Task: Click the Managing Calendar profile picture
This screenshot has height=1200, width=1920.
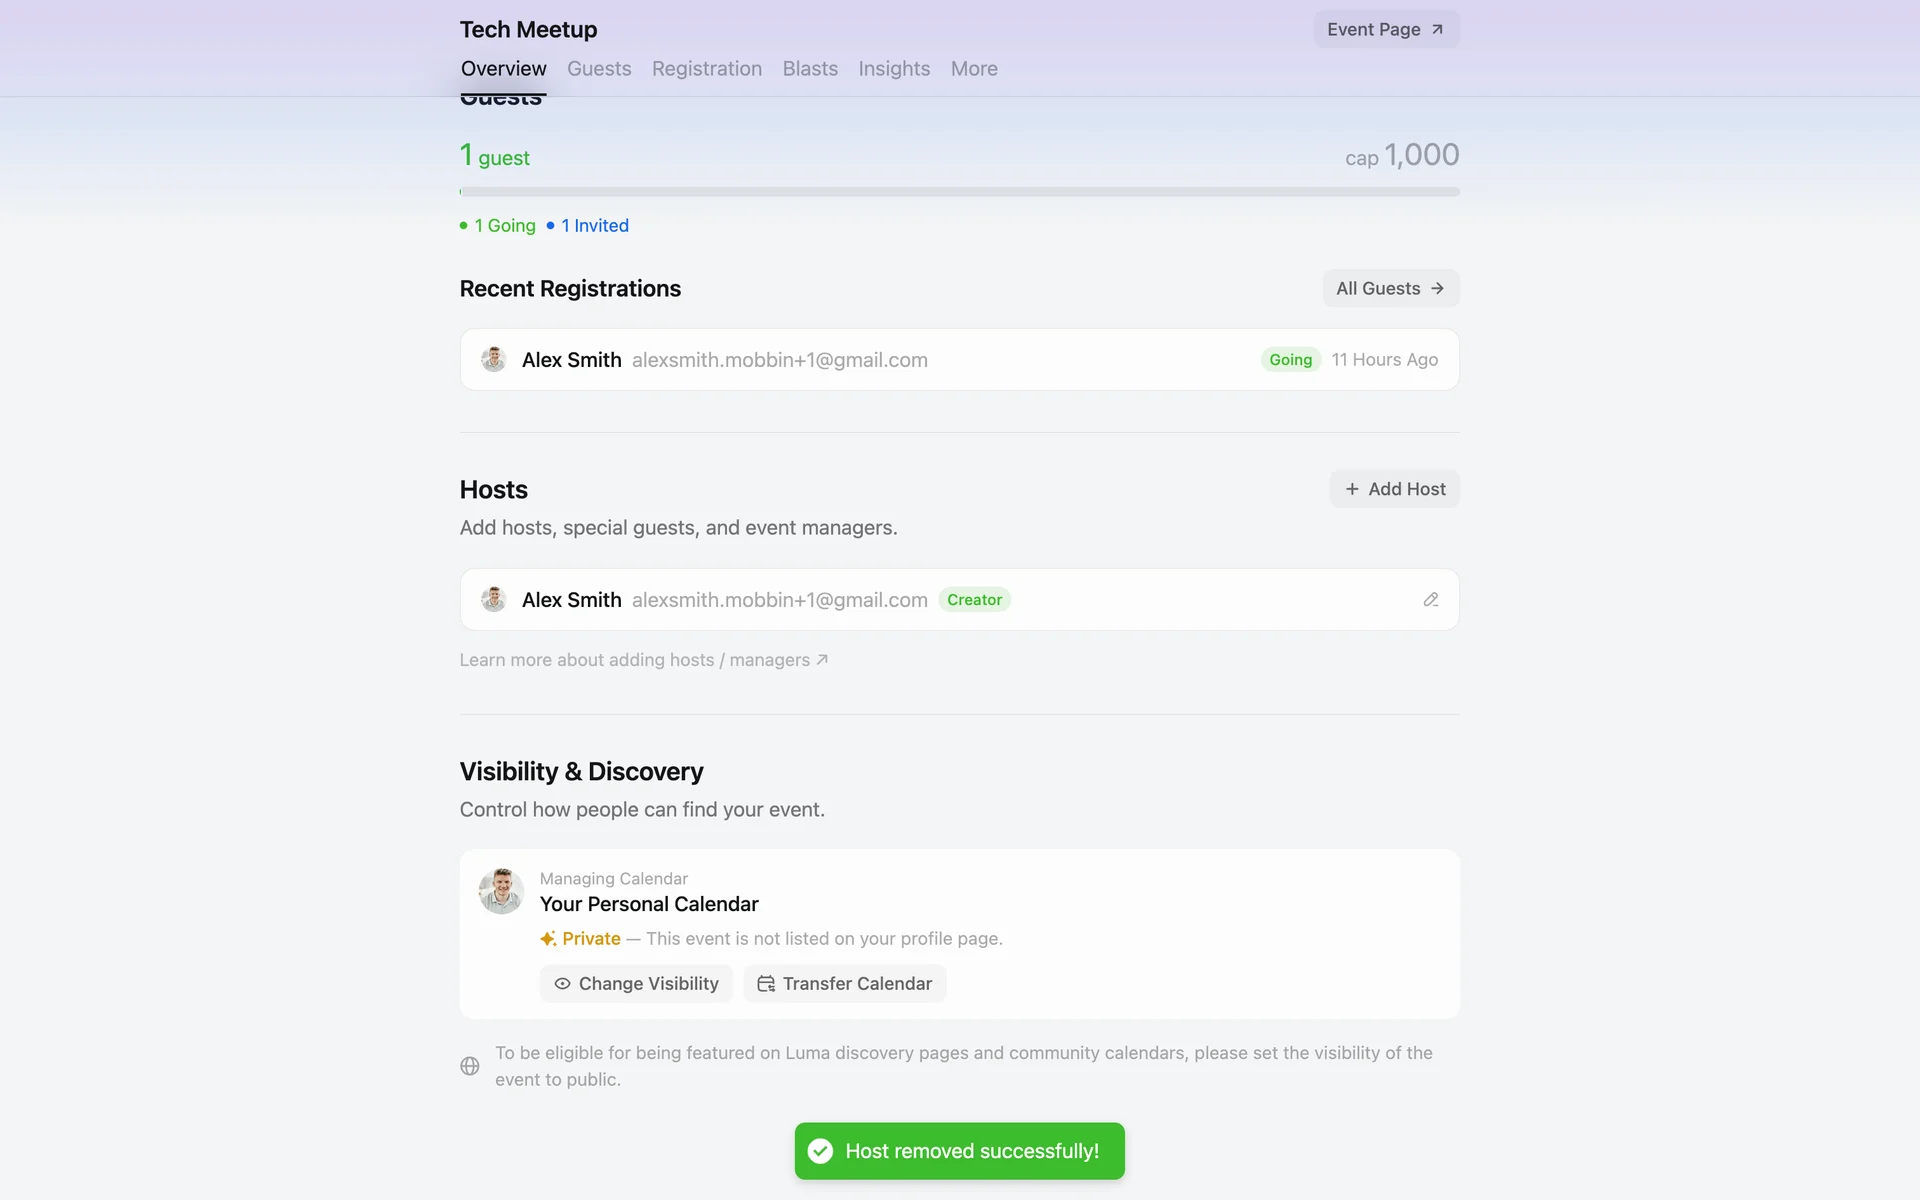Action: click(501, 891)
